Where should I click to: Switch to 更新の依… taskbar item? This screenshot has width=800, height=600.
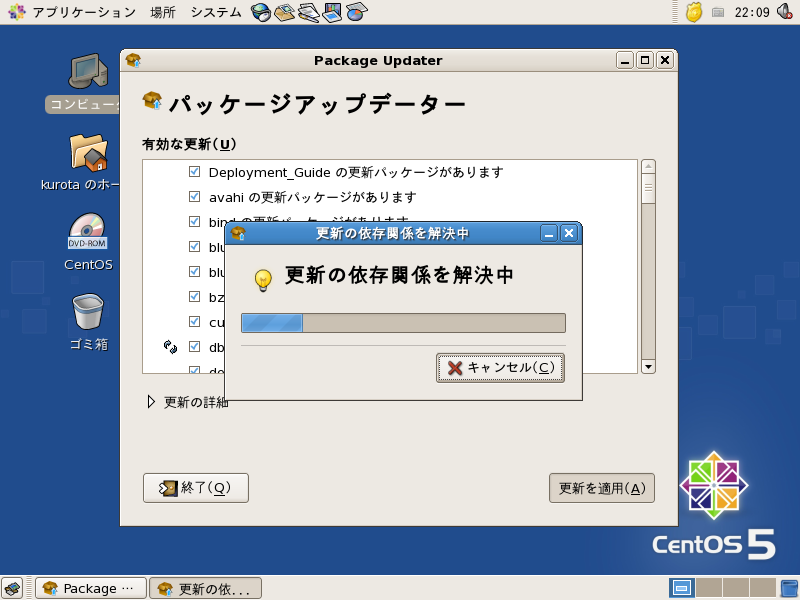pyautogui.click(x=206, y=588)
